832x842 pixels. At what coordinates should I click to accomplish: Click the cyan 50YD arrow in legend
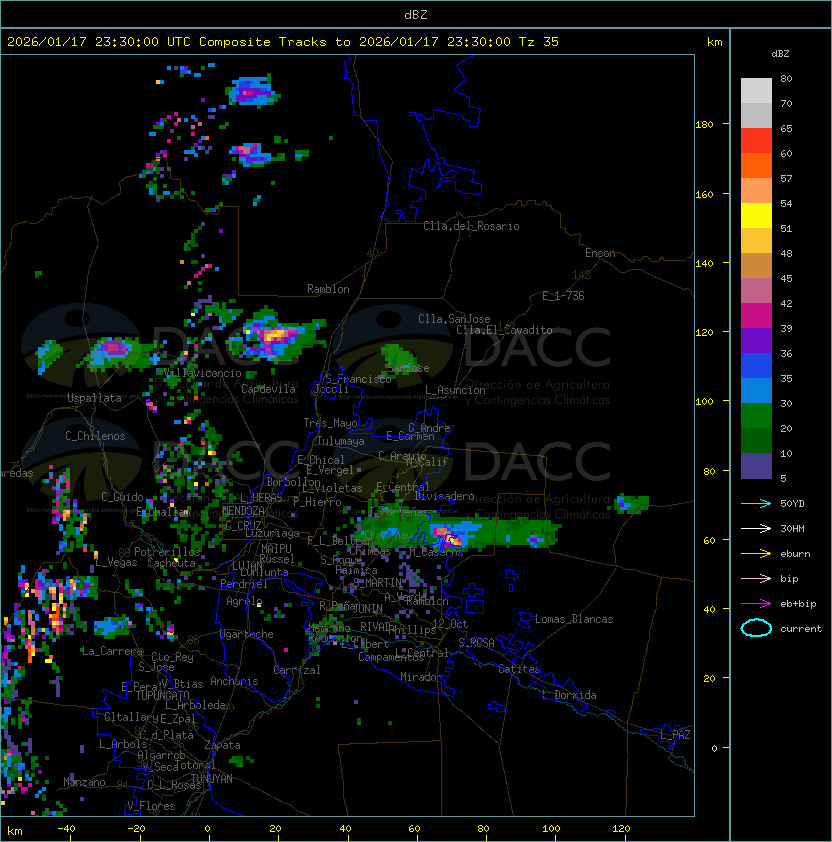(x=756, y=504)
